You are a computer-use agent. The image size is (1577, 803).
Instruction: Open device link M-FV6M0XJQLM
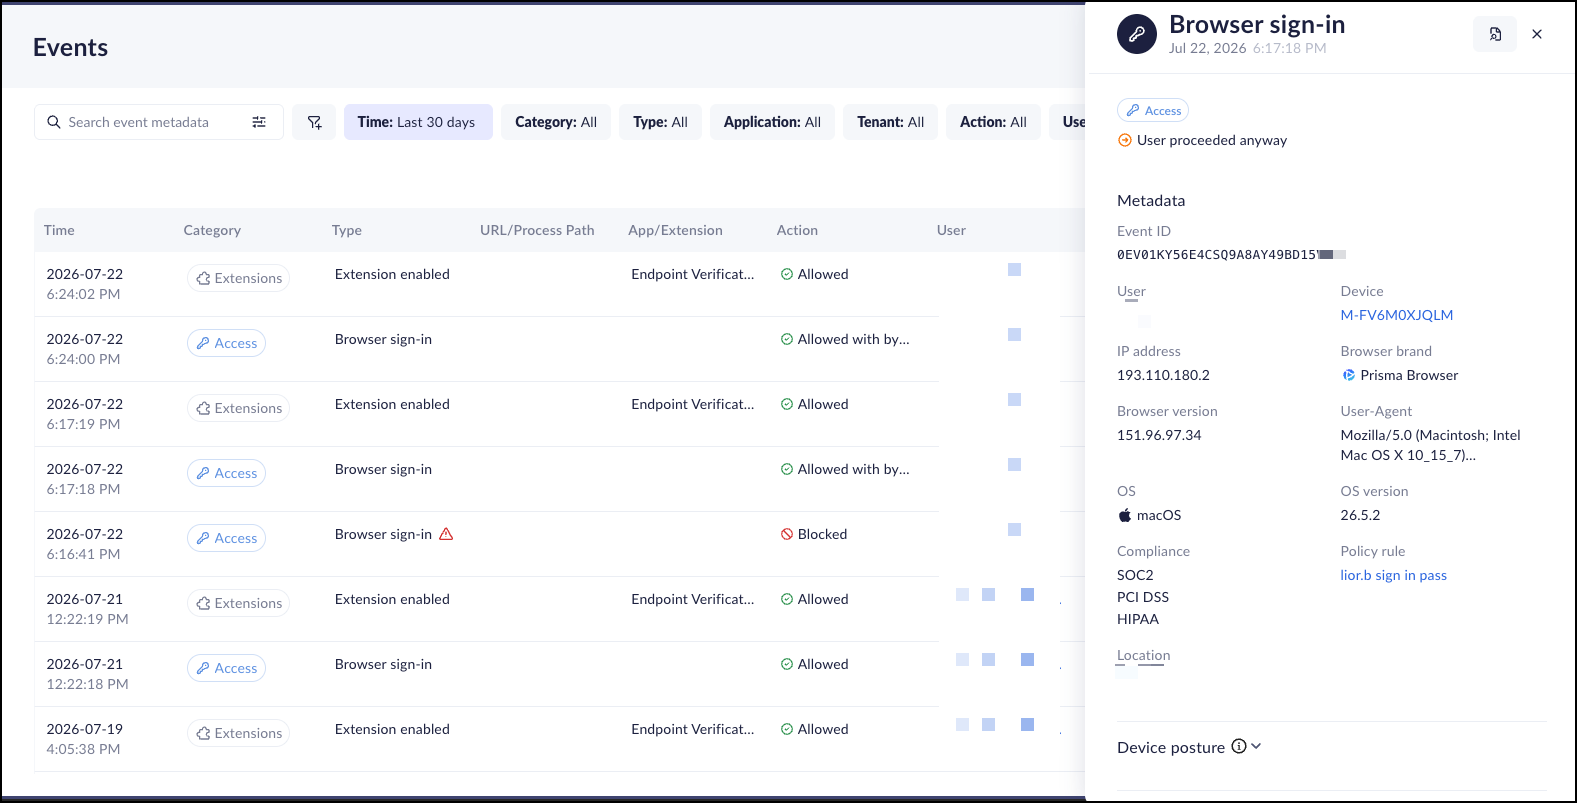coord(1396,315)
